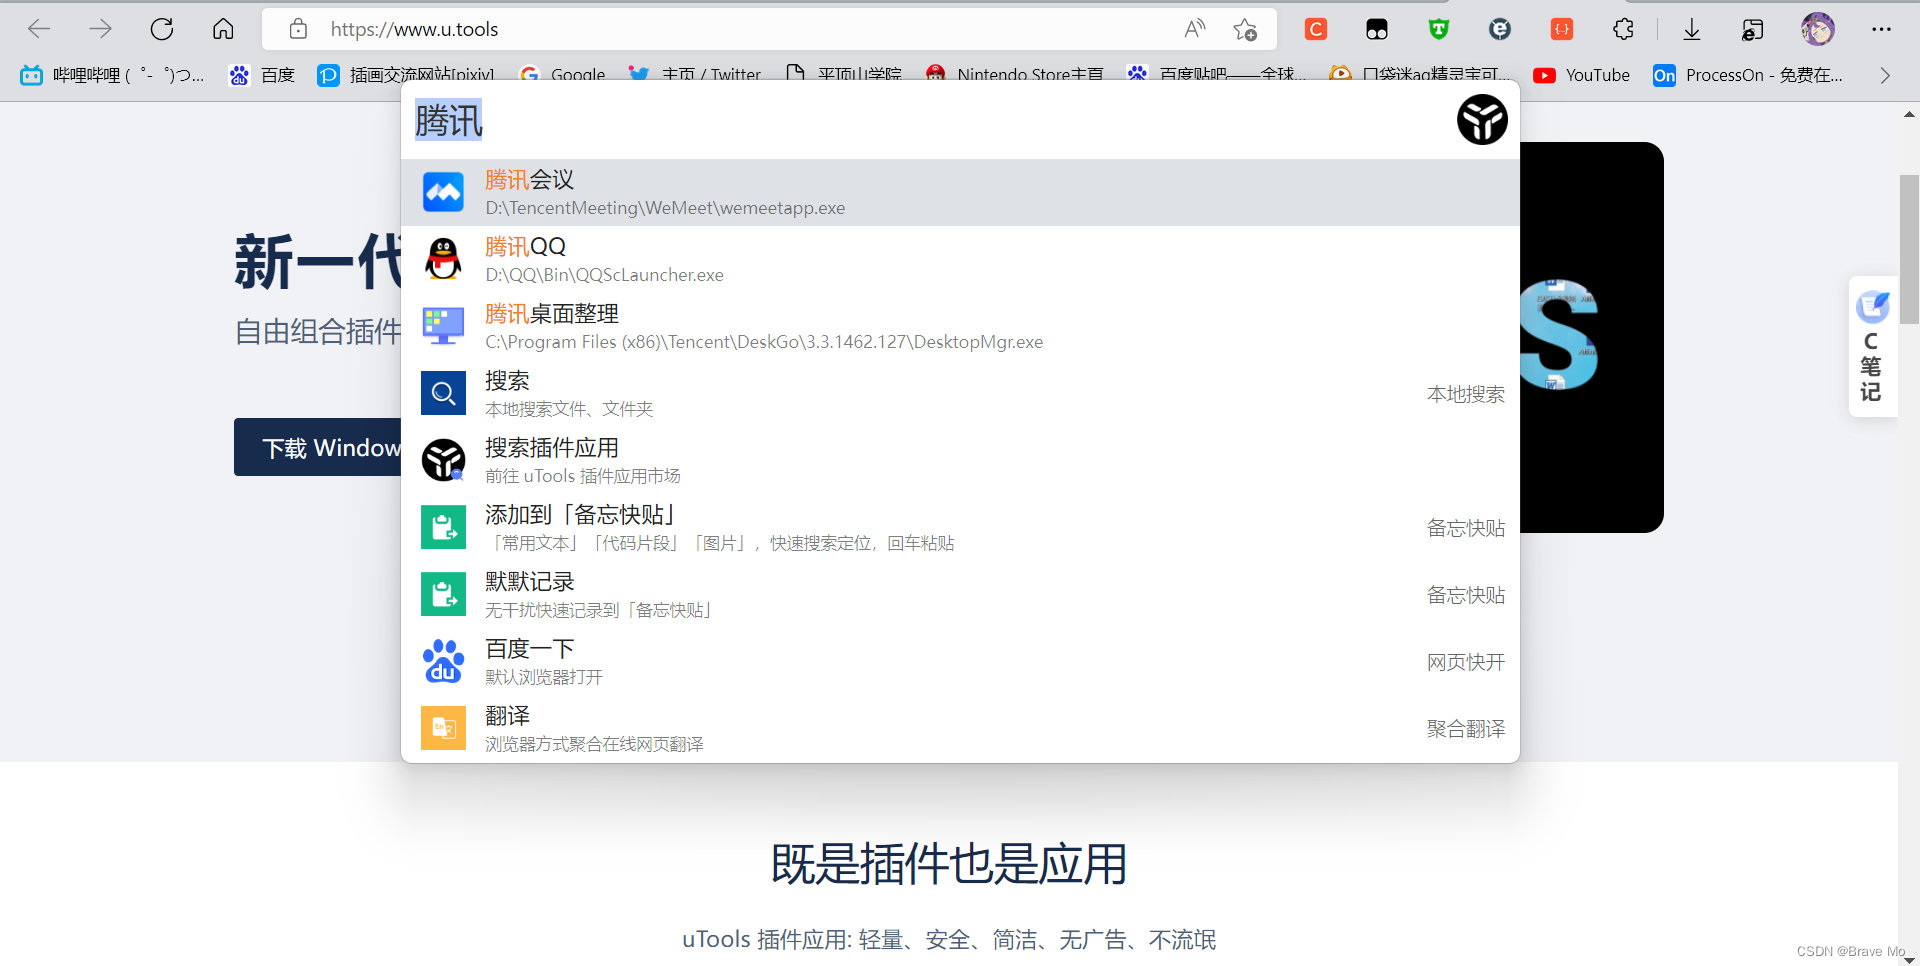This screenshot has width=1920, height=966.
Task: Open the Nintendo Store bookmark
Action: click(1014, 75)
